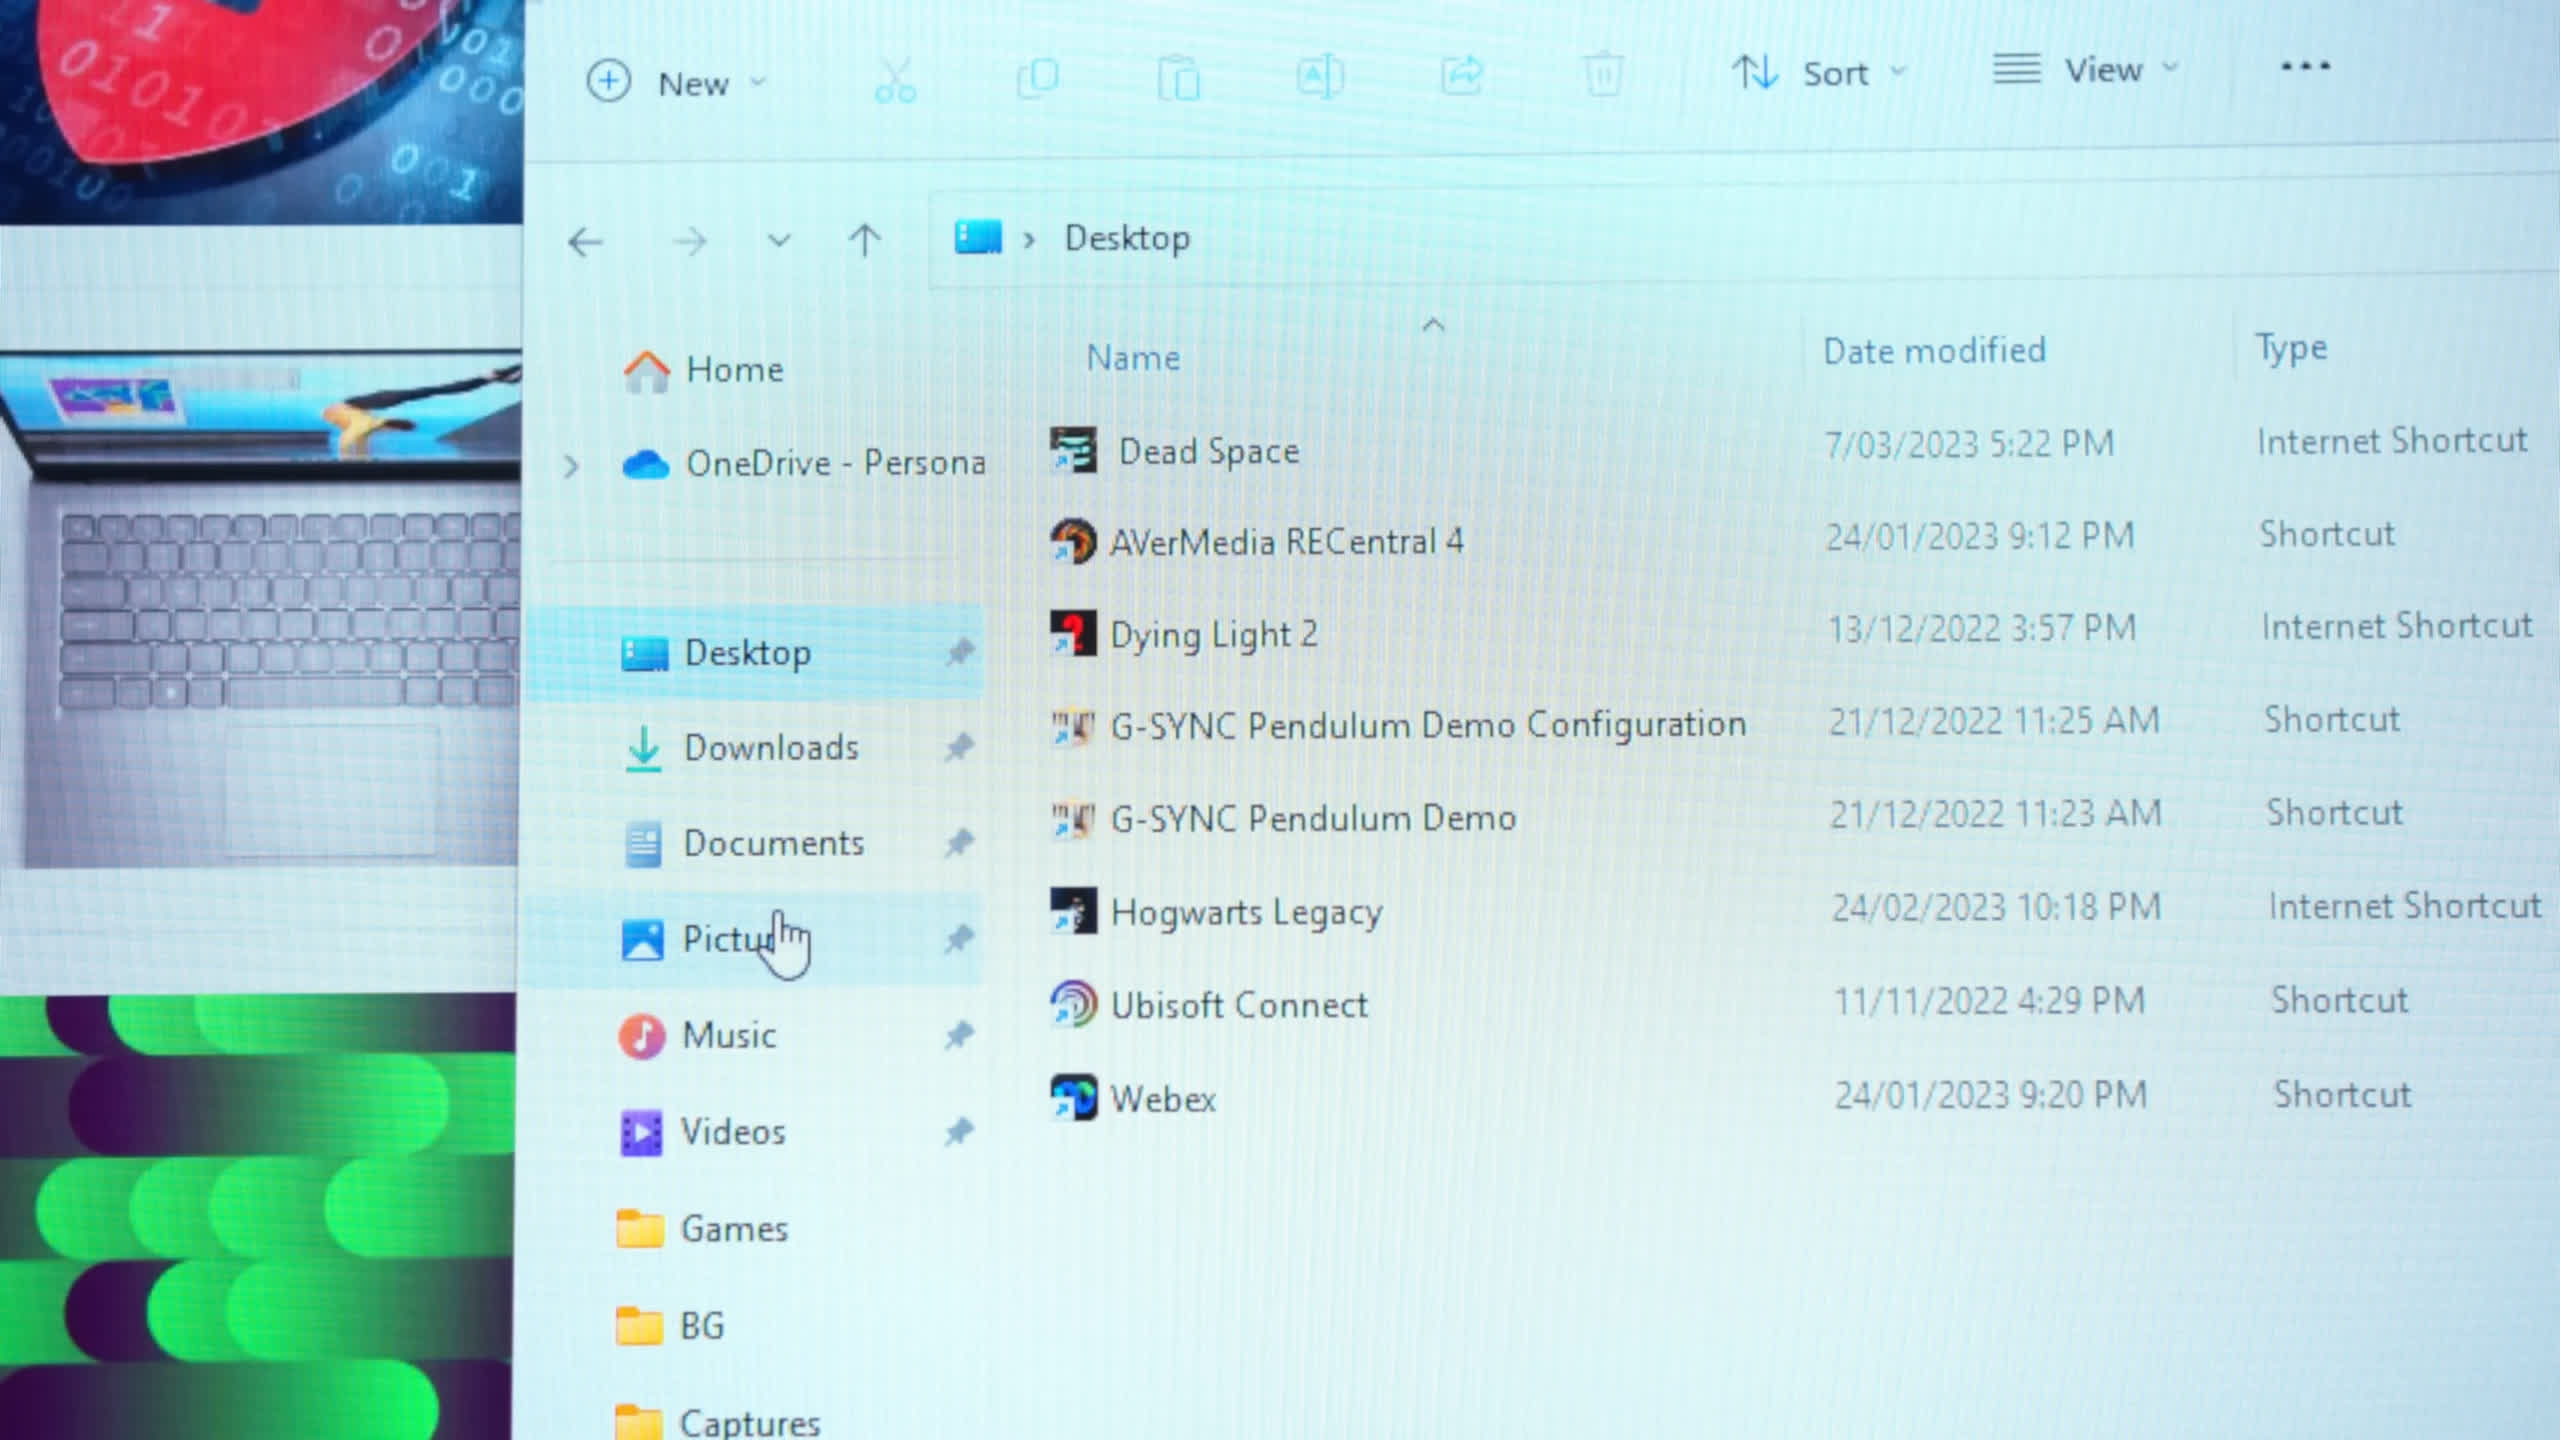
Task: Click the laptop photo in background window
Action: [x=260, y=608]
